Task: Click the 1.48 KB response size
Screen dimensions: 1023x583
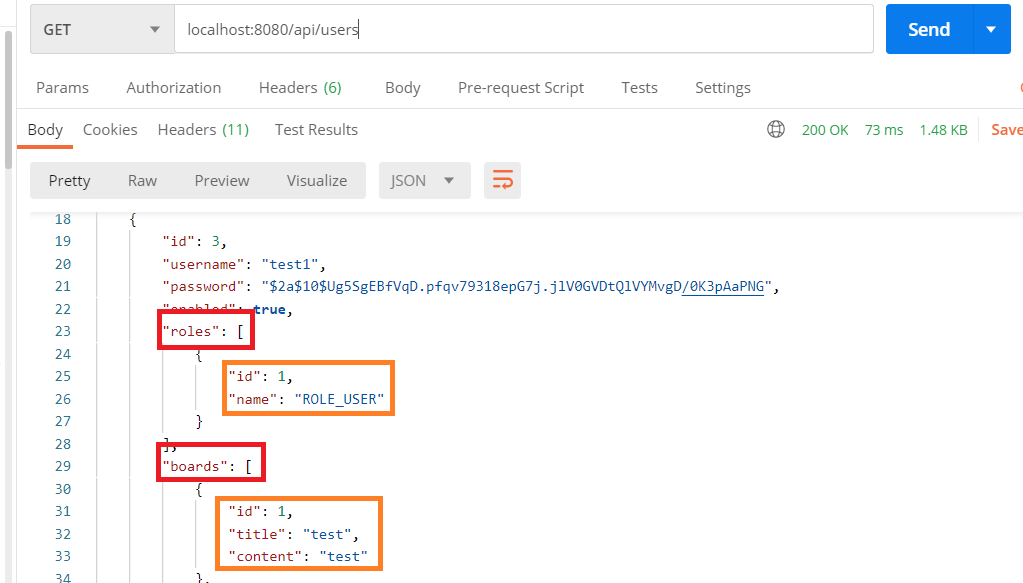Action: pos(943,130)
